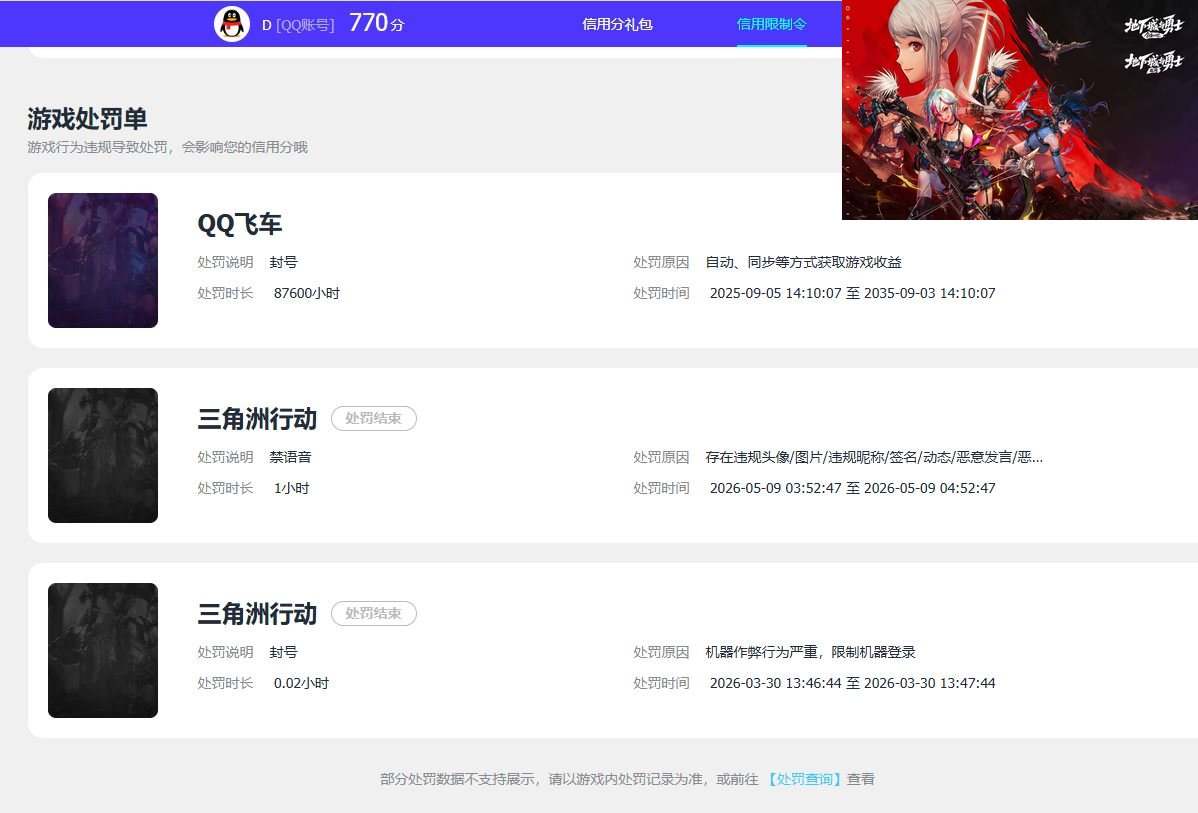Click truncated reason 存在违规头像/图片
The height and width of the screenshot is (813, 1198).
tap(873, 457)
